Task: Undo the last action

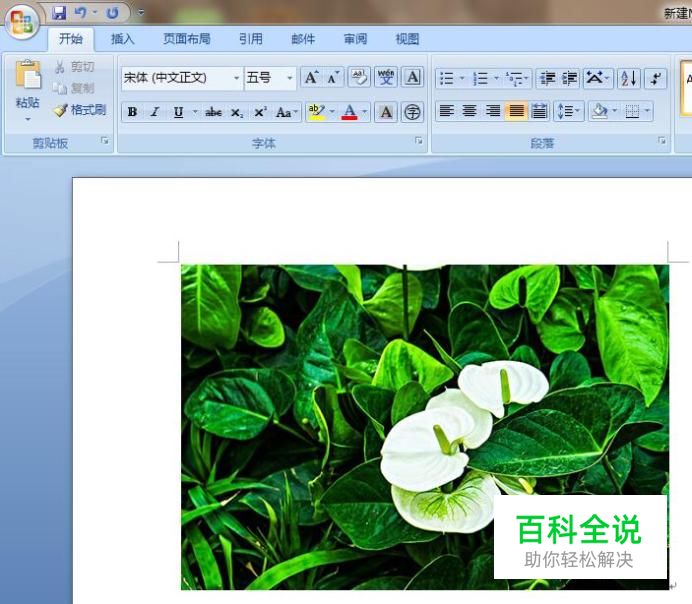Action: coord(80,13)
